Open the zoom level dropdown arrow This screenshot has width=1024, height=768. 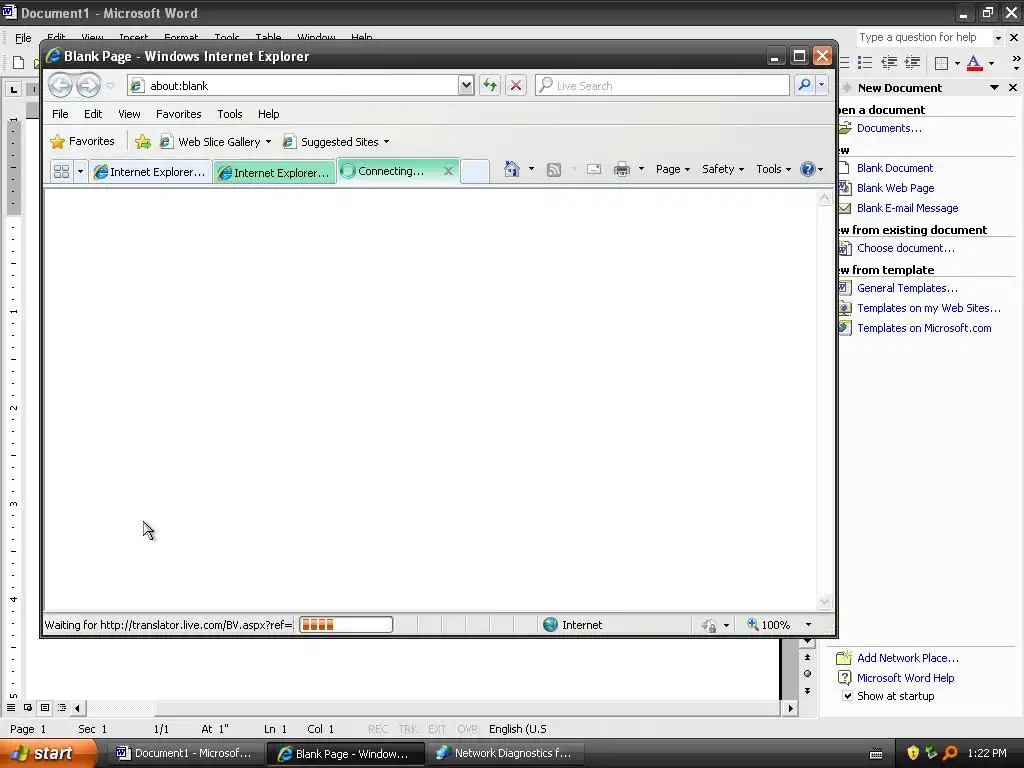click(x=808, y=625)
